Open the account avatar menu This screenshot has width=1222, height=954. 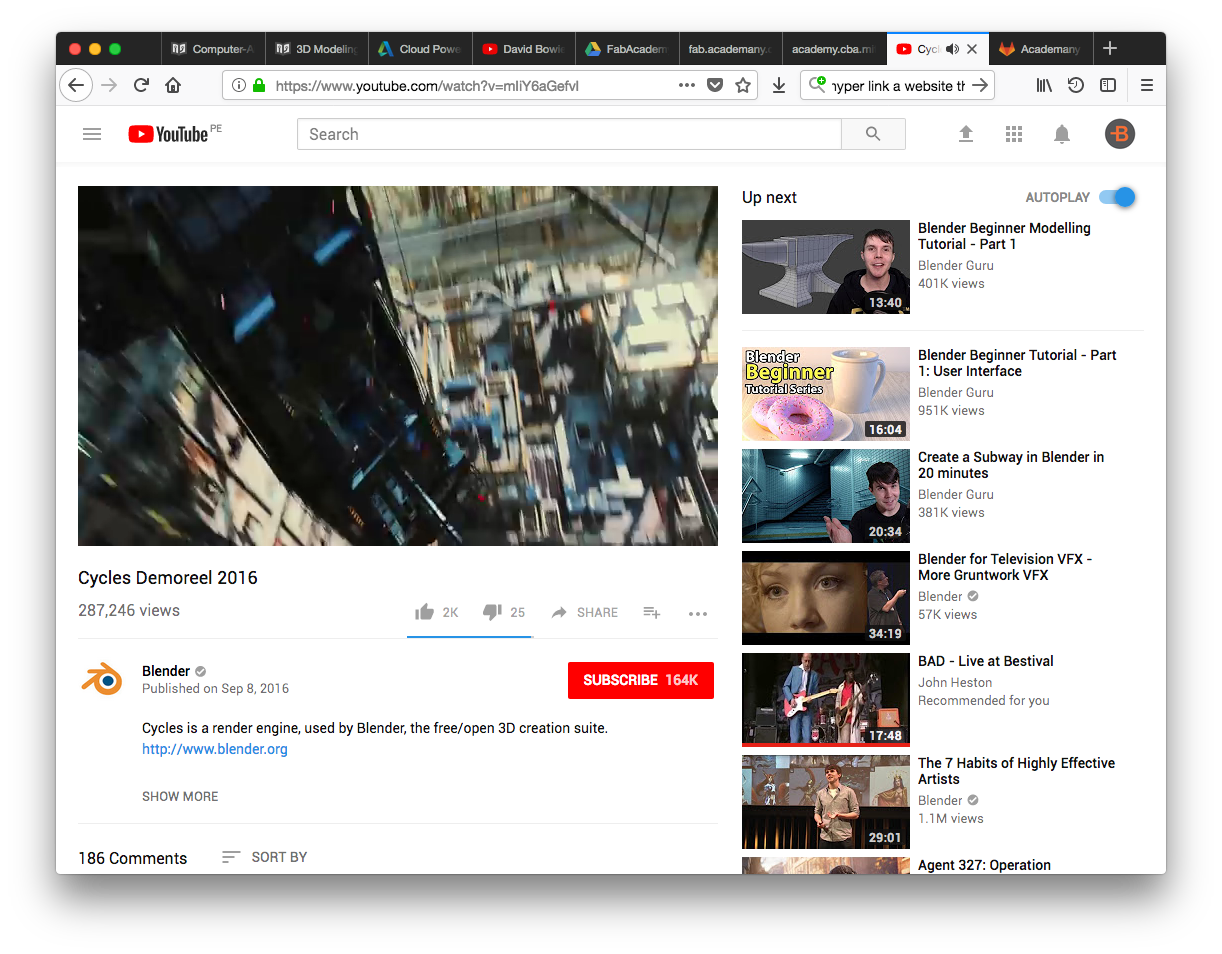(1120, 134)
